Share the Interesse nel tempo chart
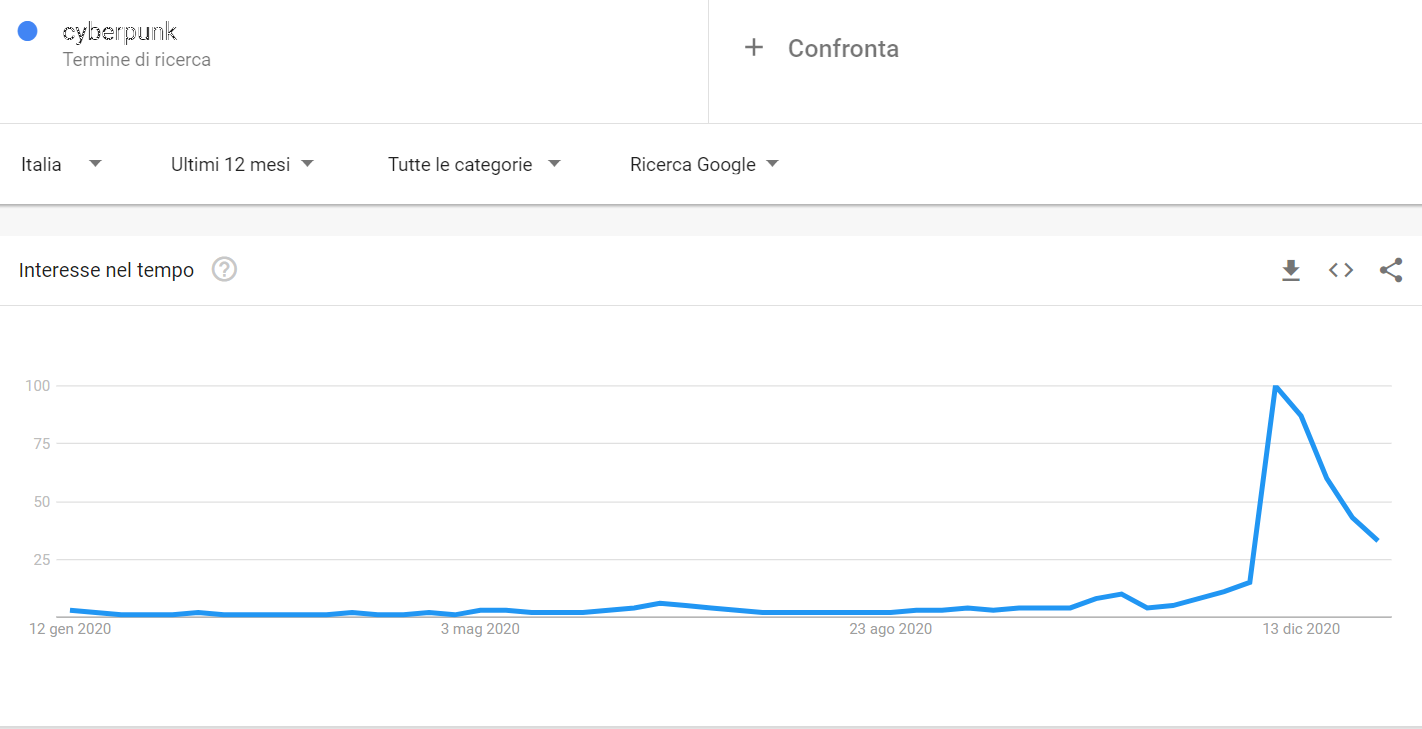Image resolution: width=1422 pixels, height=729 pixels. 1391,270
